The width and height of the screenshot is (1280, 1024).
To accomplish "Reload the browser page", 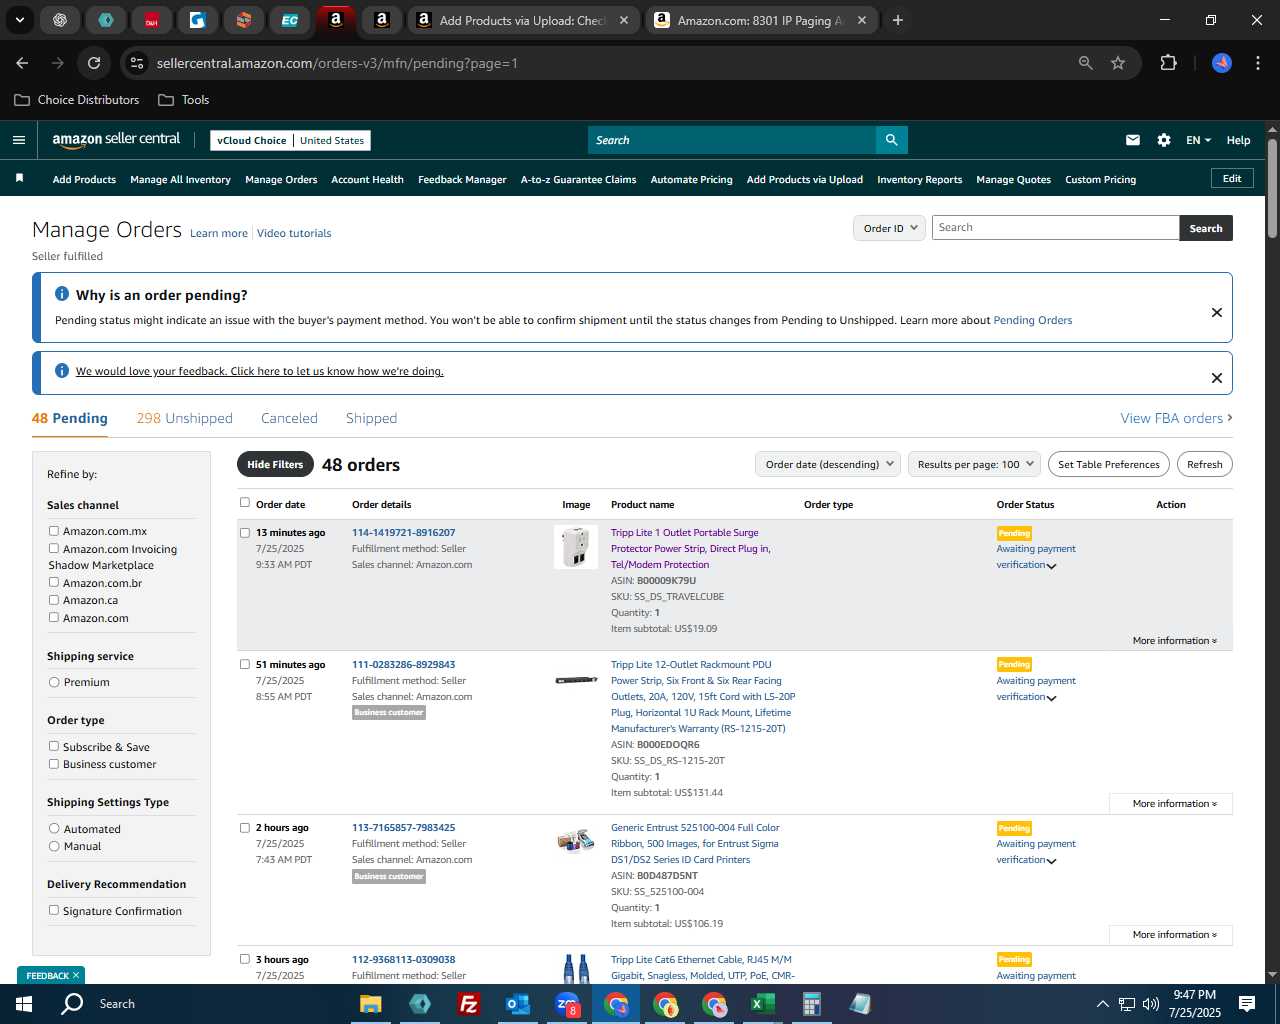I will click(94, 63).
